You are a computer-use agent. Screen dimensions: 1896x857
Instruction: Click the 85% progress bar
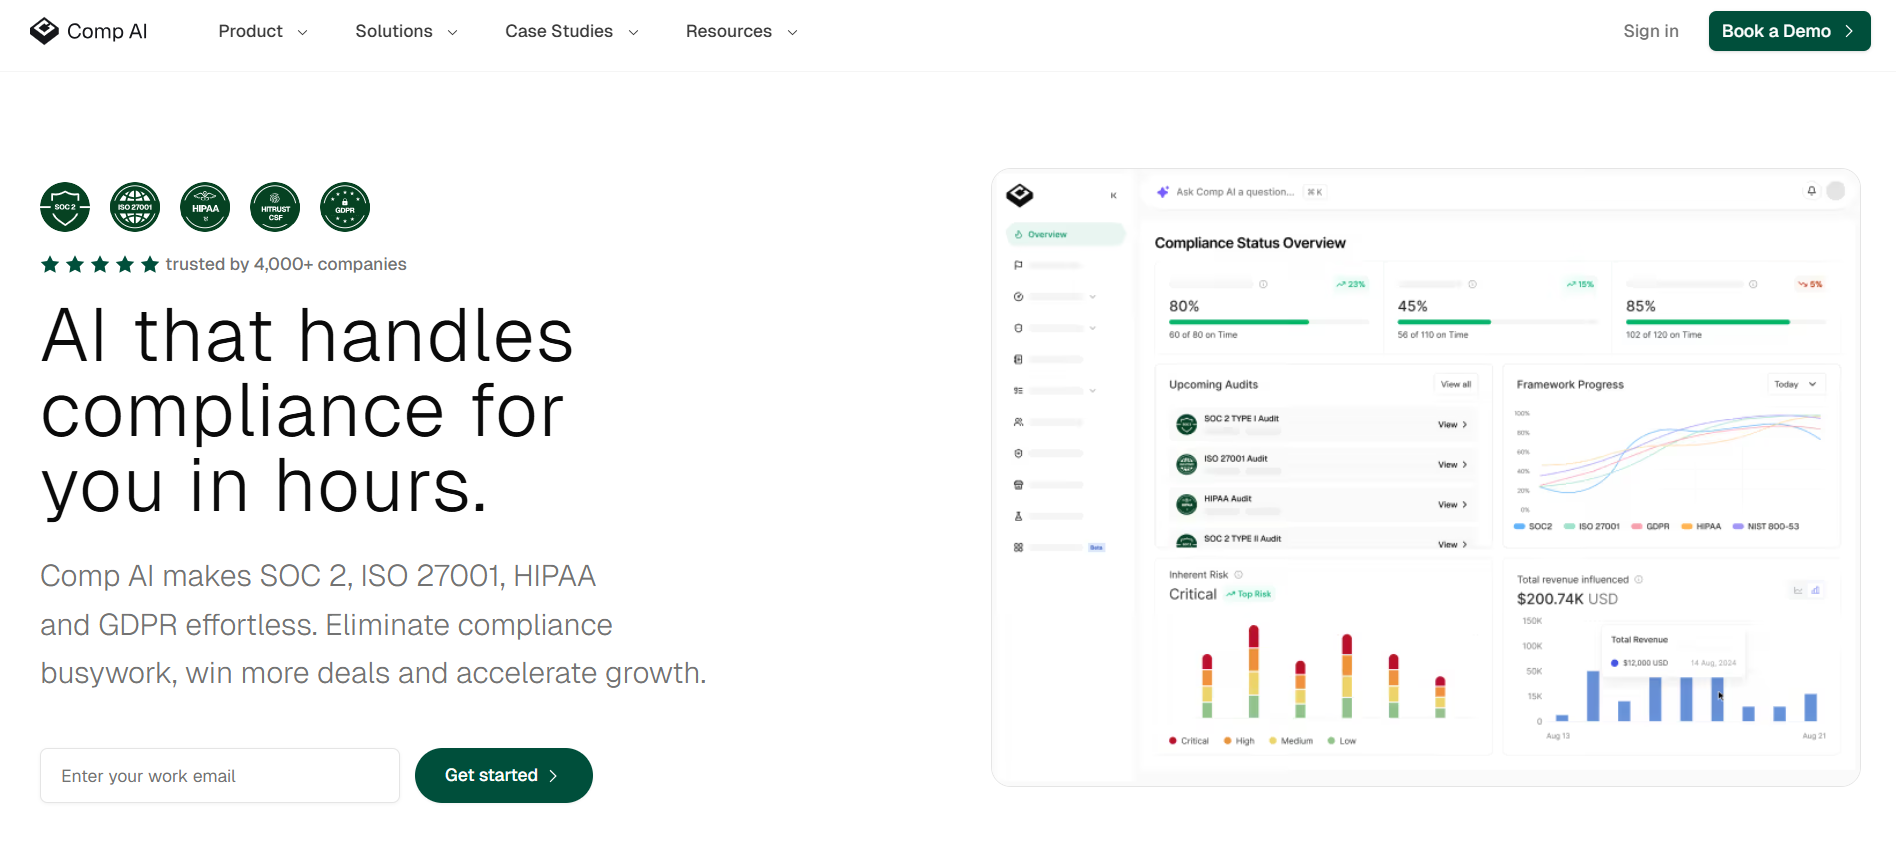tap(1726, 322)
